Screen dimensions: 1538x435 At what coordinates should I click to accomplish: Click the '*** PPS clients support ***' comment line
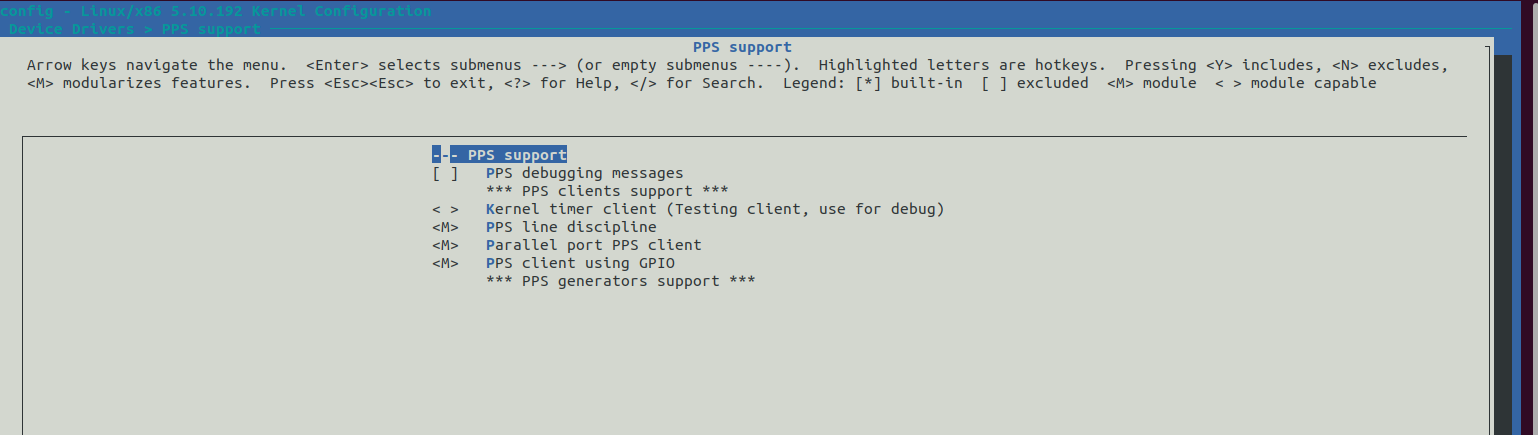pyautogui.click(x=607, y=191)
